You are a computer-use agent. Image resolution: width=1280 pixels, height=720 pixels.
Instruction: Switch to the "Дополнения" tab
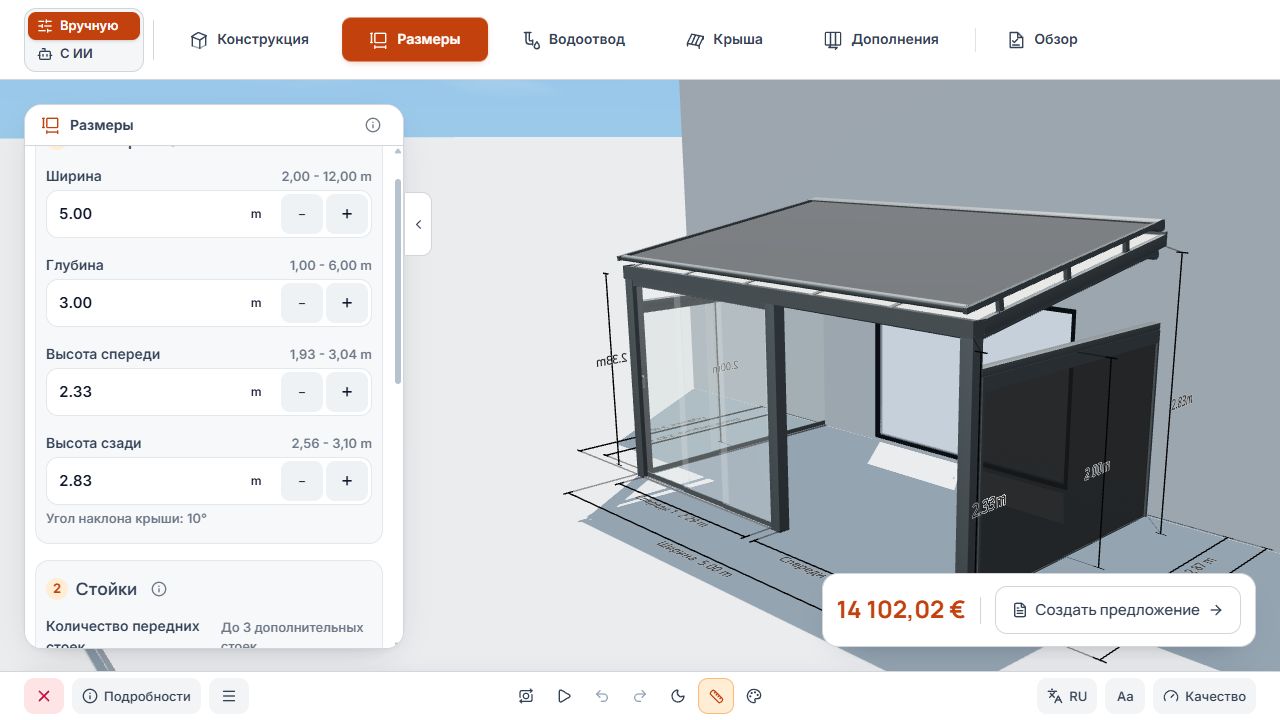(881, 40)
